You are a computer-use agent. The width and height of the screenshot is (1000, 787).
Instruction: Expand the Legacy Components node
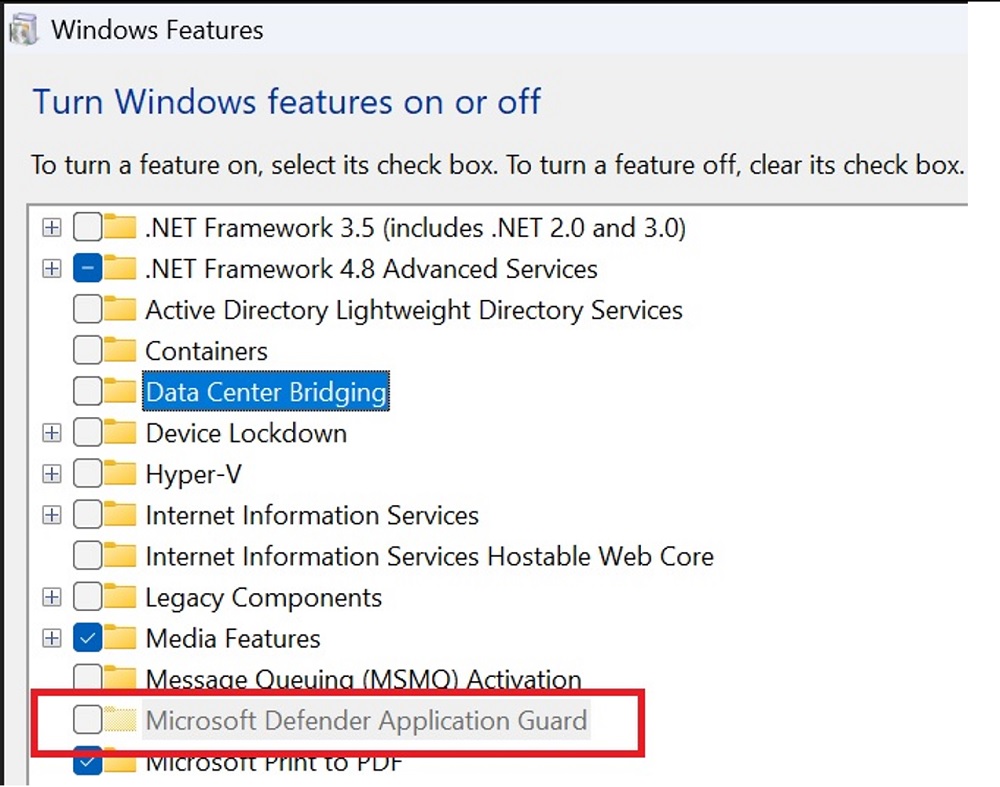51,597
